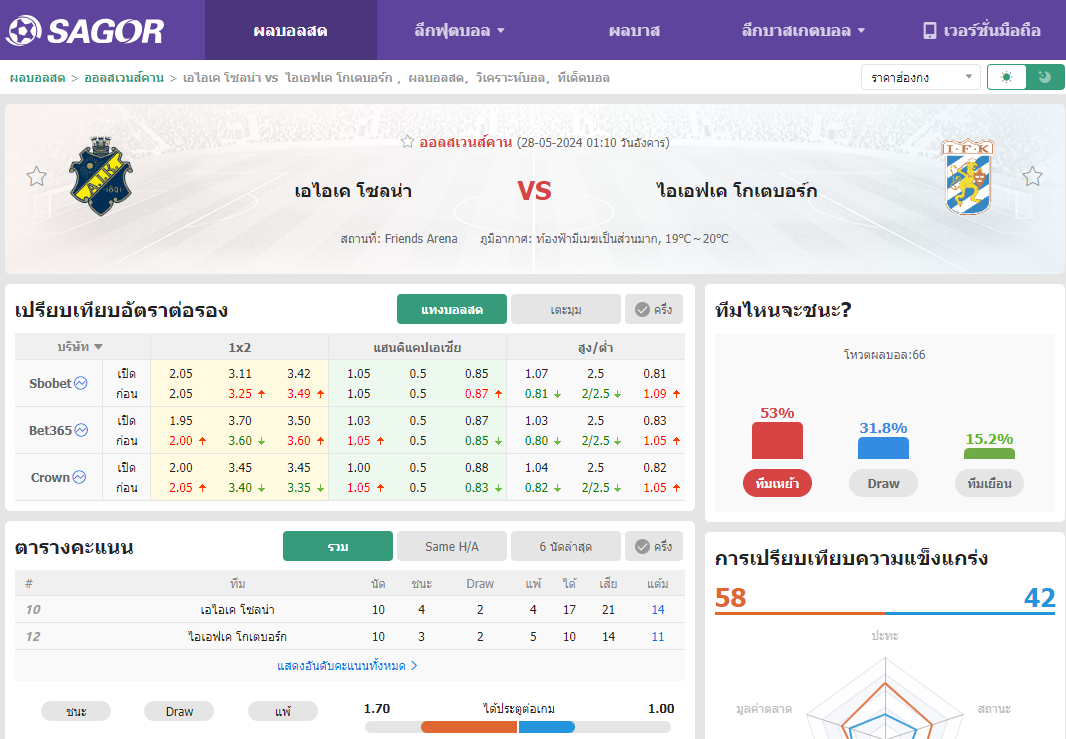Click แสดงอันดับคะแนนทั้งหมด link

coord(347,666)
